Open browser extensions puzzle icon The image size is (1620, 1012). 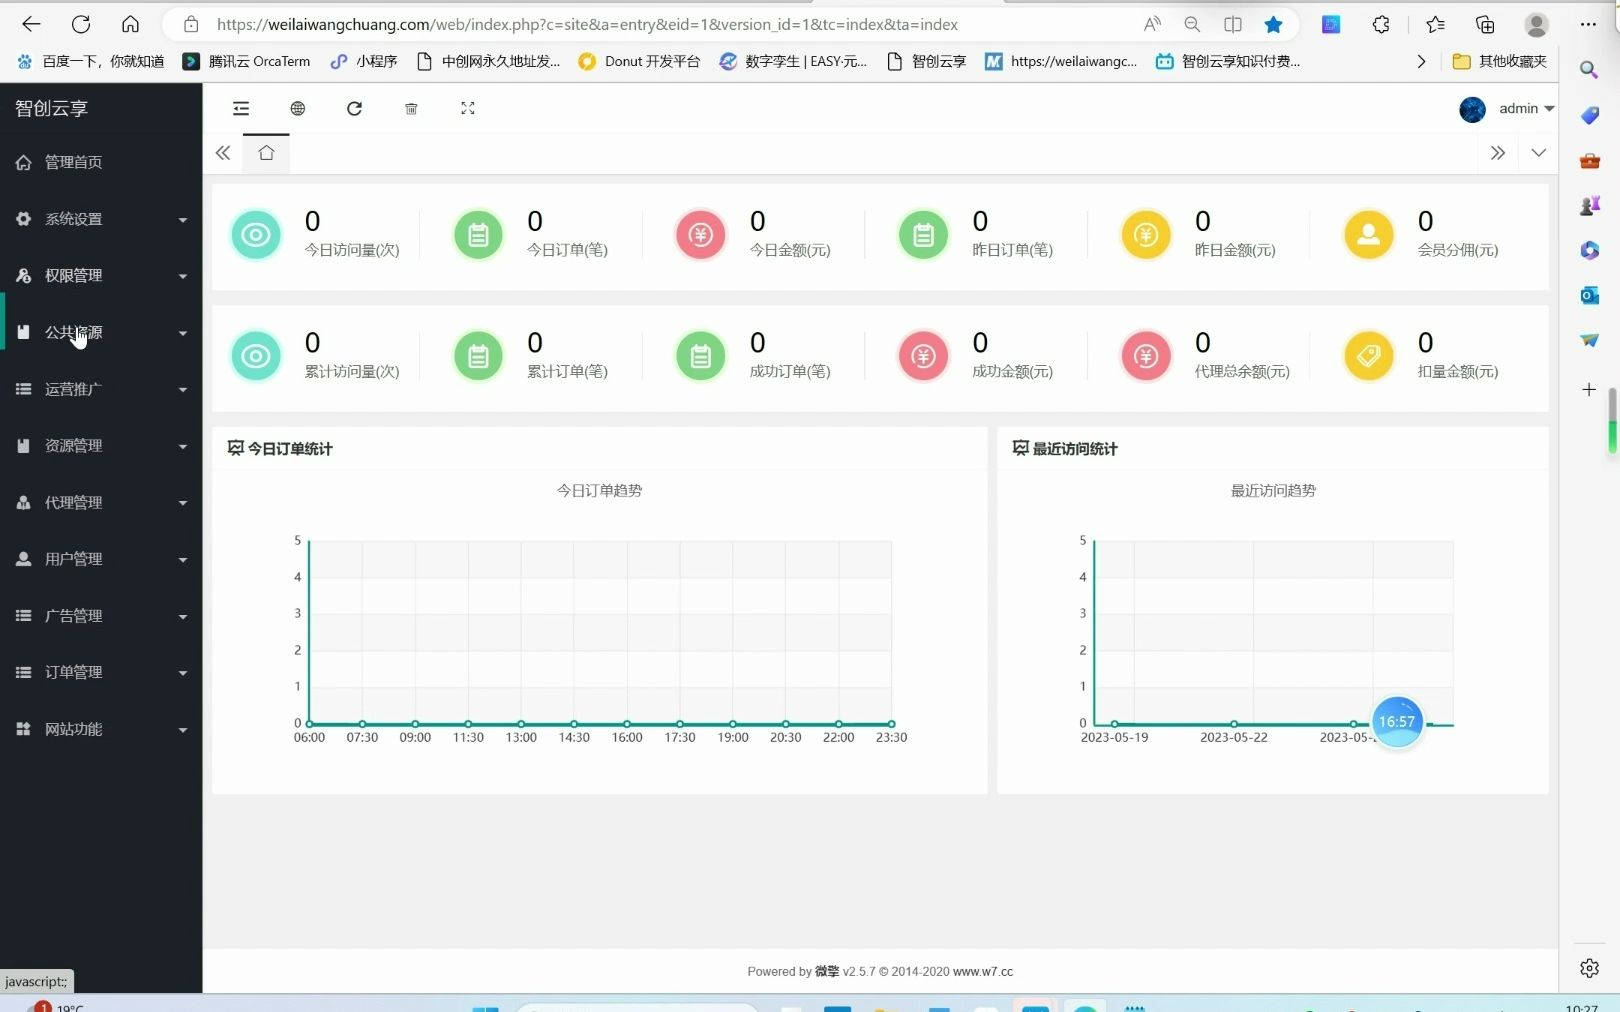[1381, 24]
